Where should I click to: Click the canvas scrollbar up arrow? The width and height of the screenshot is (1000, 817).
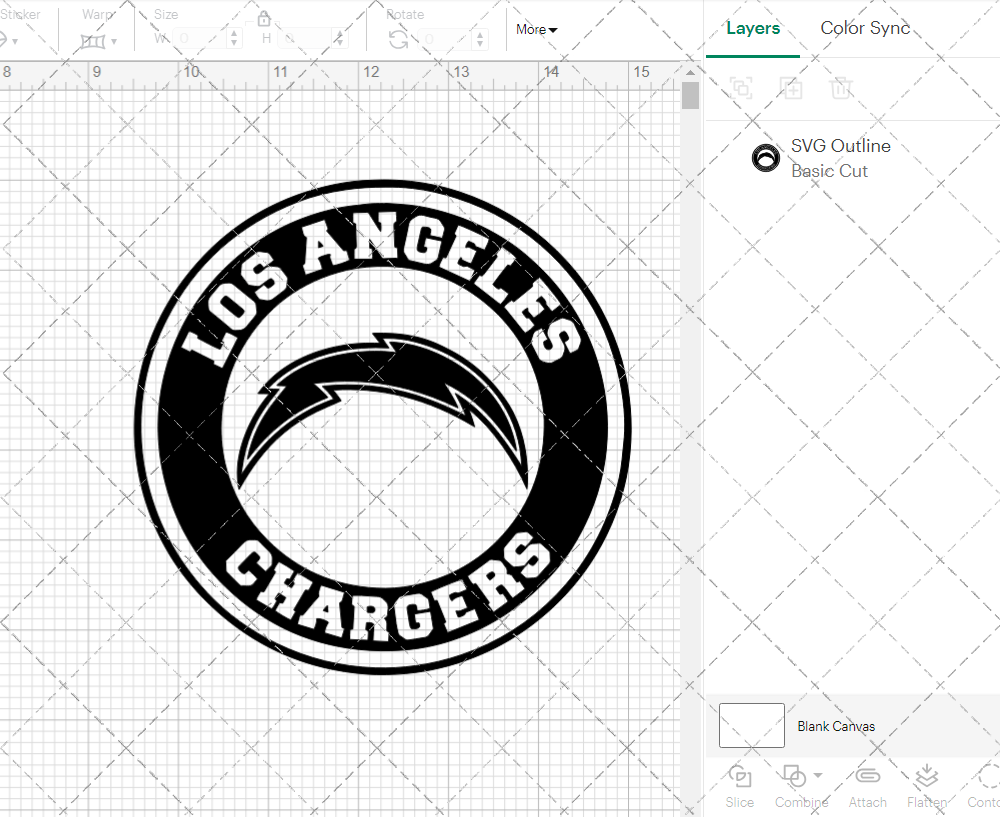690,72
